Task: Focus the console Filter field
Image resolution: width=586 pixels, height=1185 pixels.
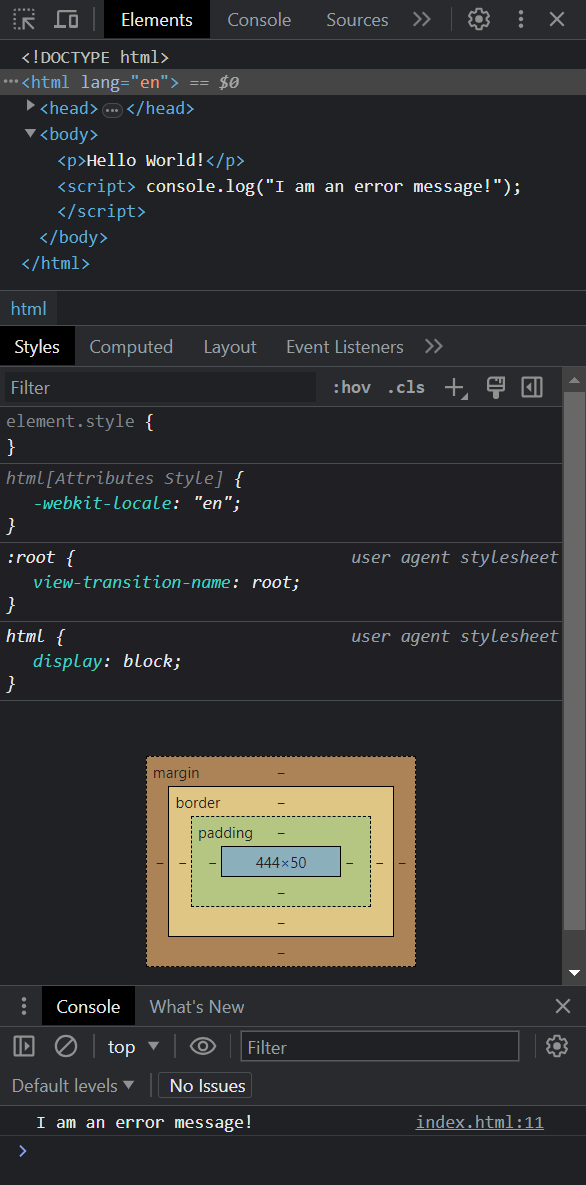Action: (380, 1047)
